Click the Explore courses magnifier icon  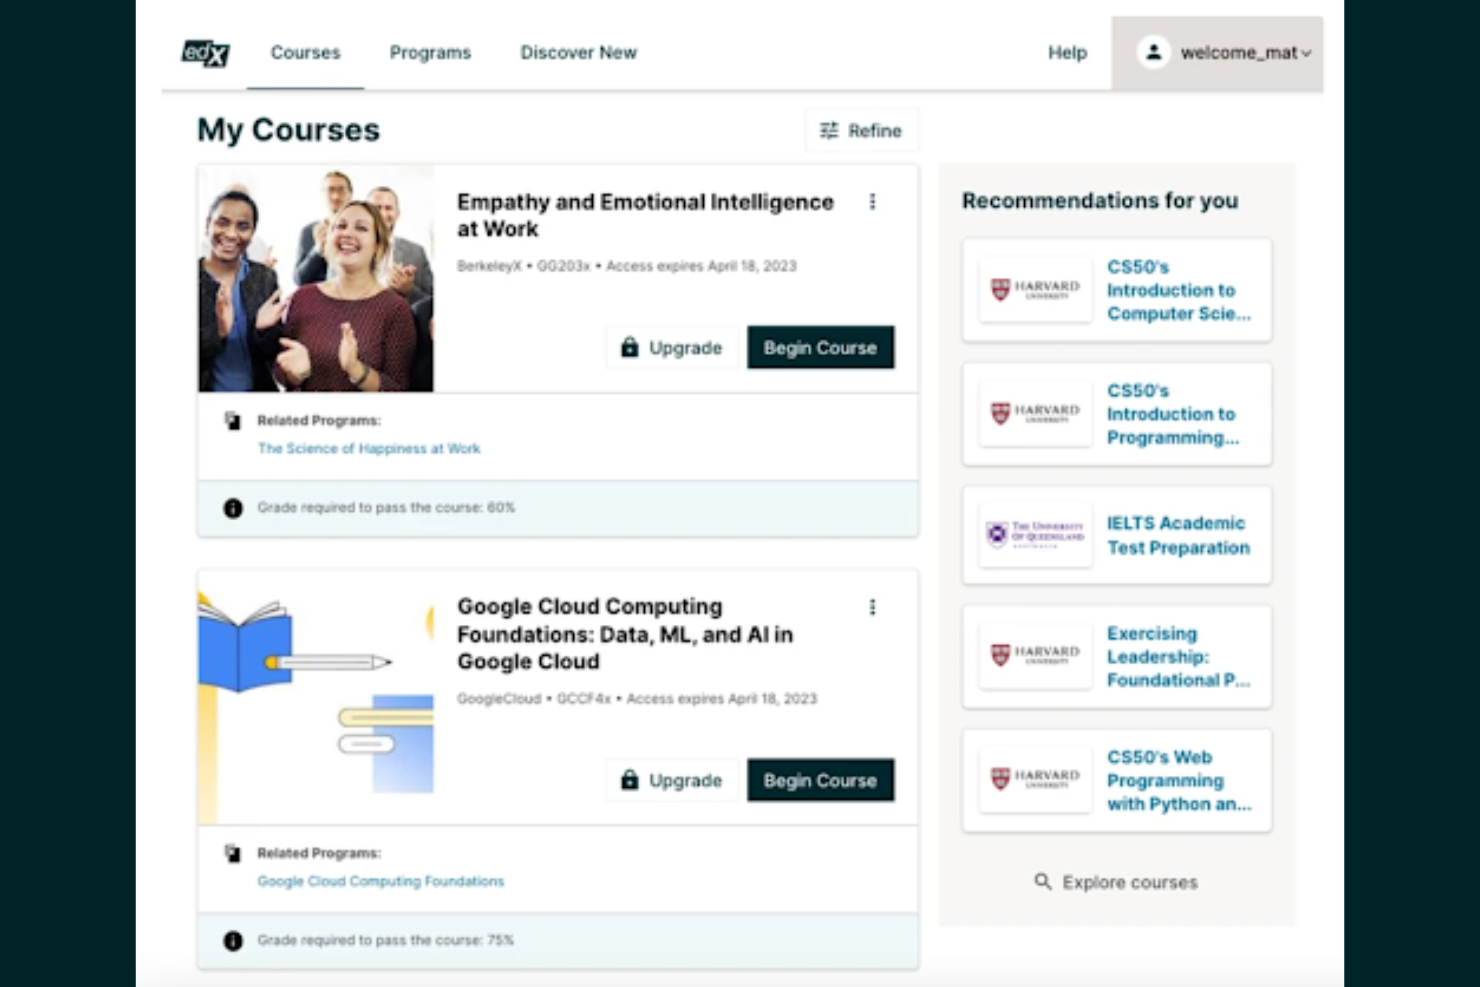[1043, 881]
